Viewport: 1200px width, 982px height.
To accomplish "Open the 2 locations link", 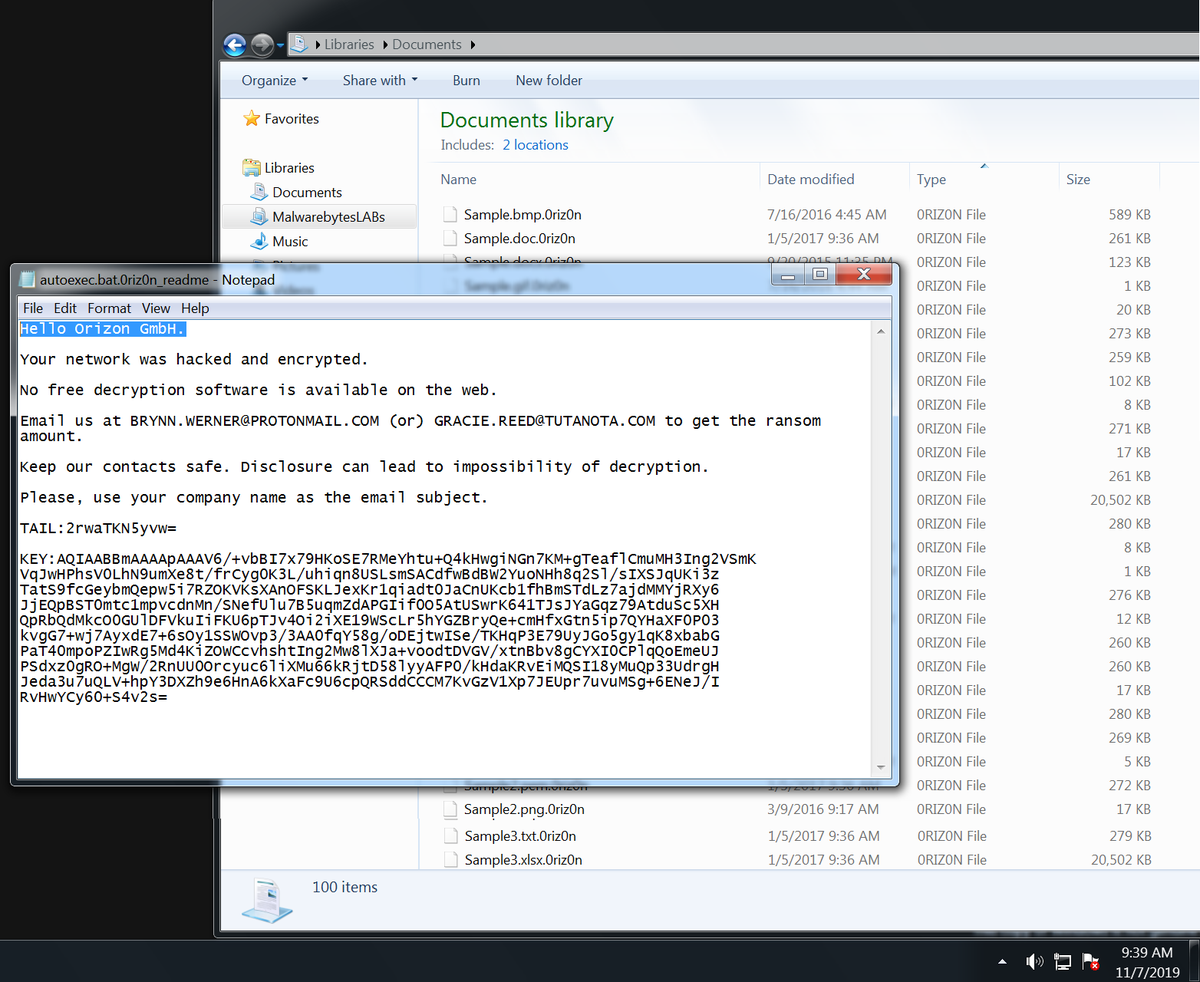I will point(535,144).
